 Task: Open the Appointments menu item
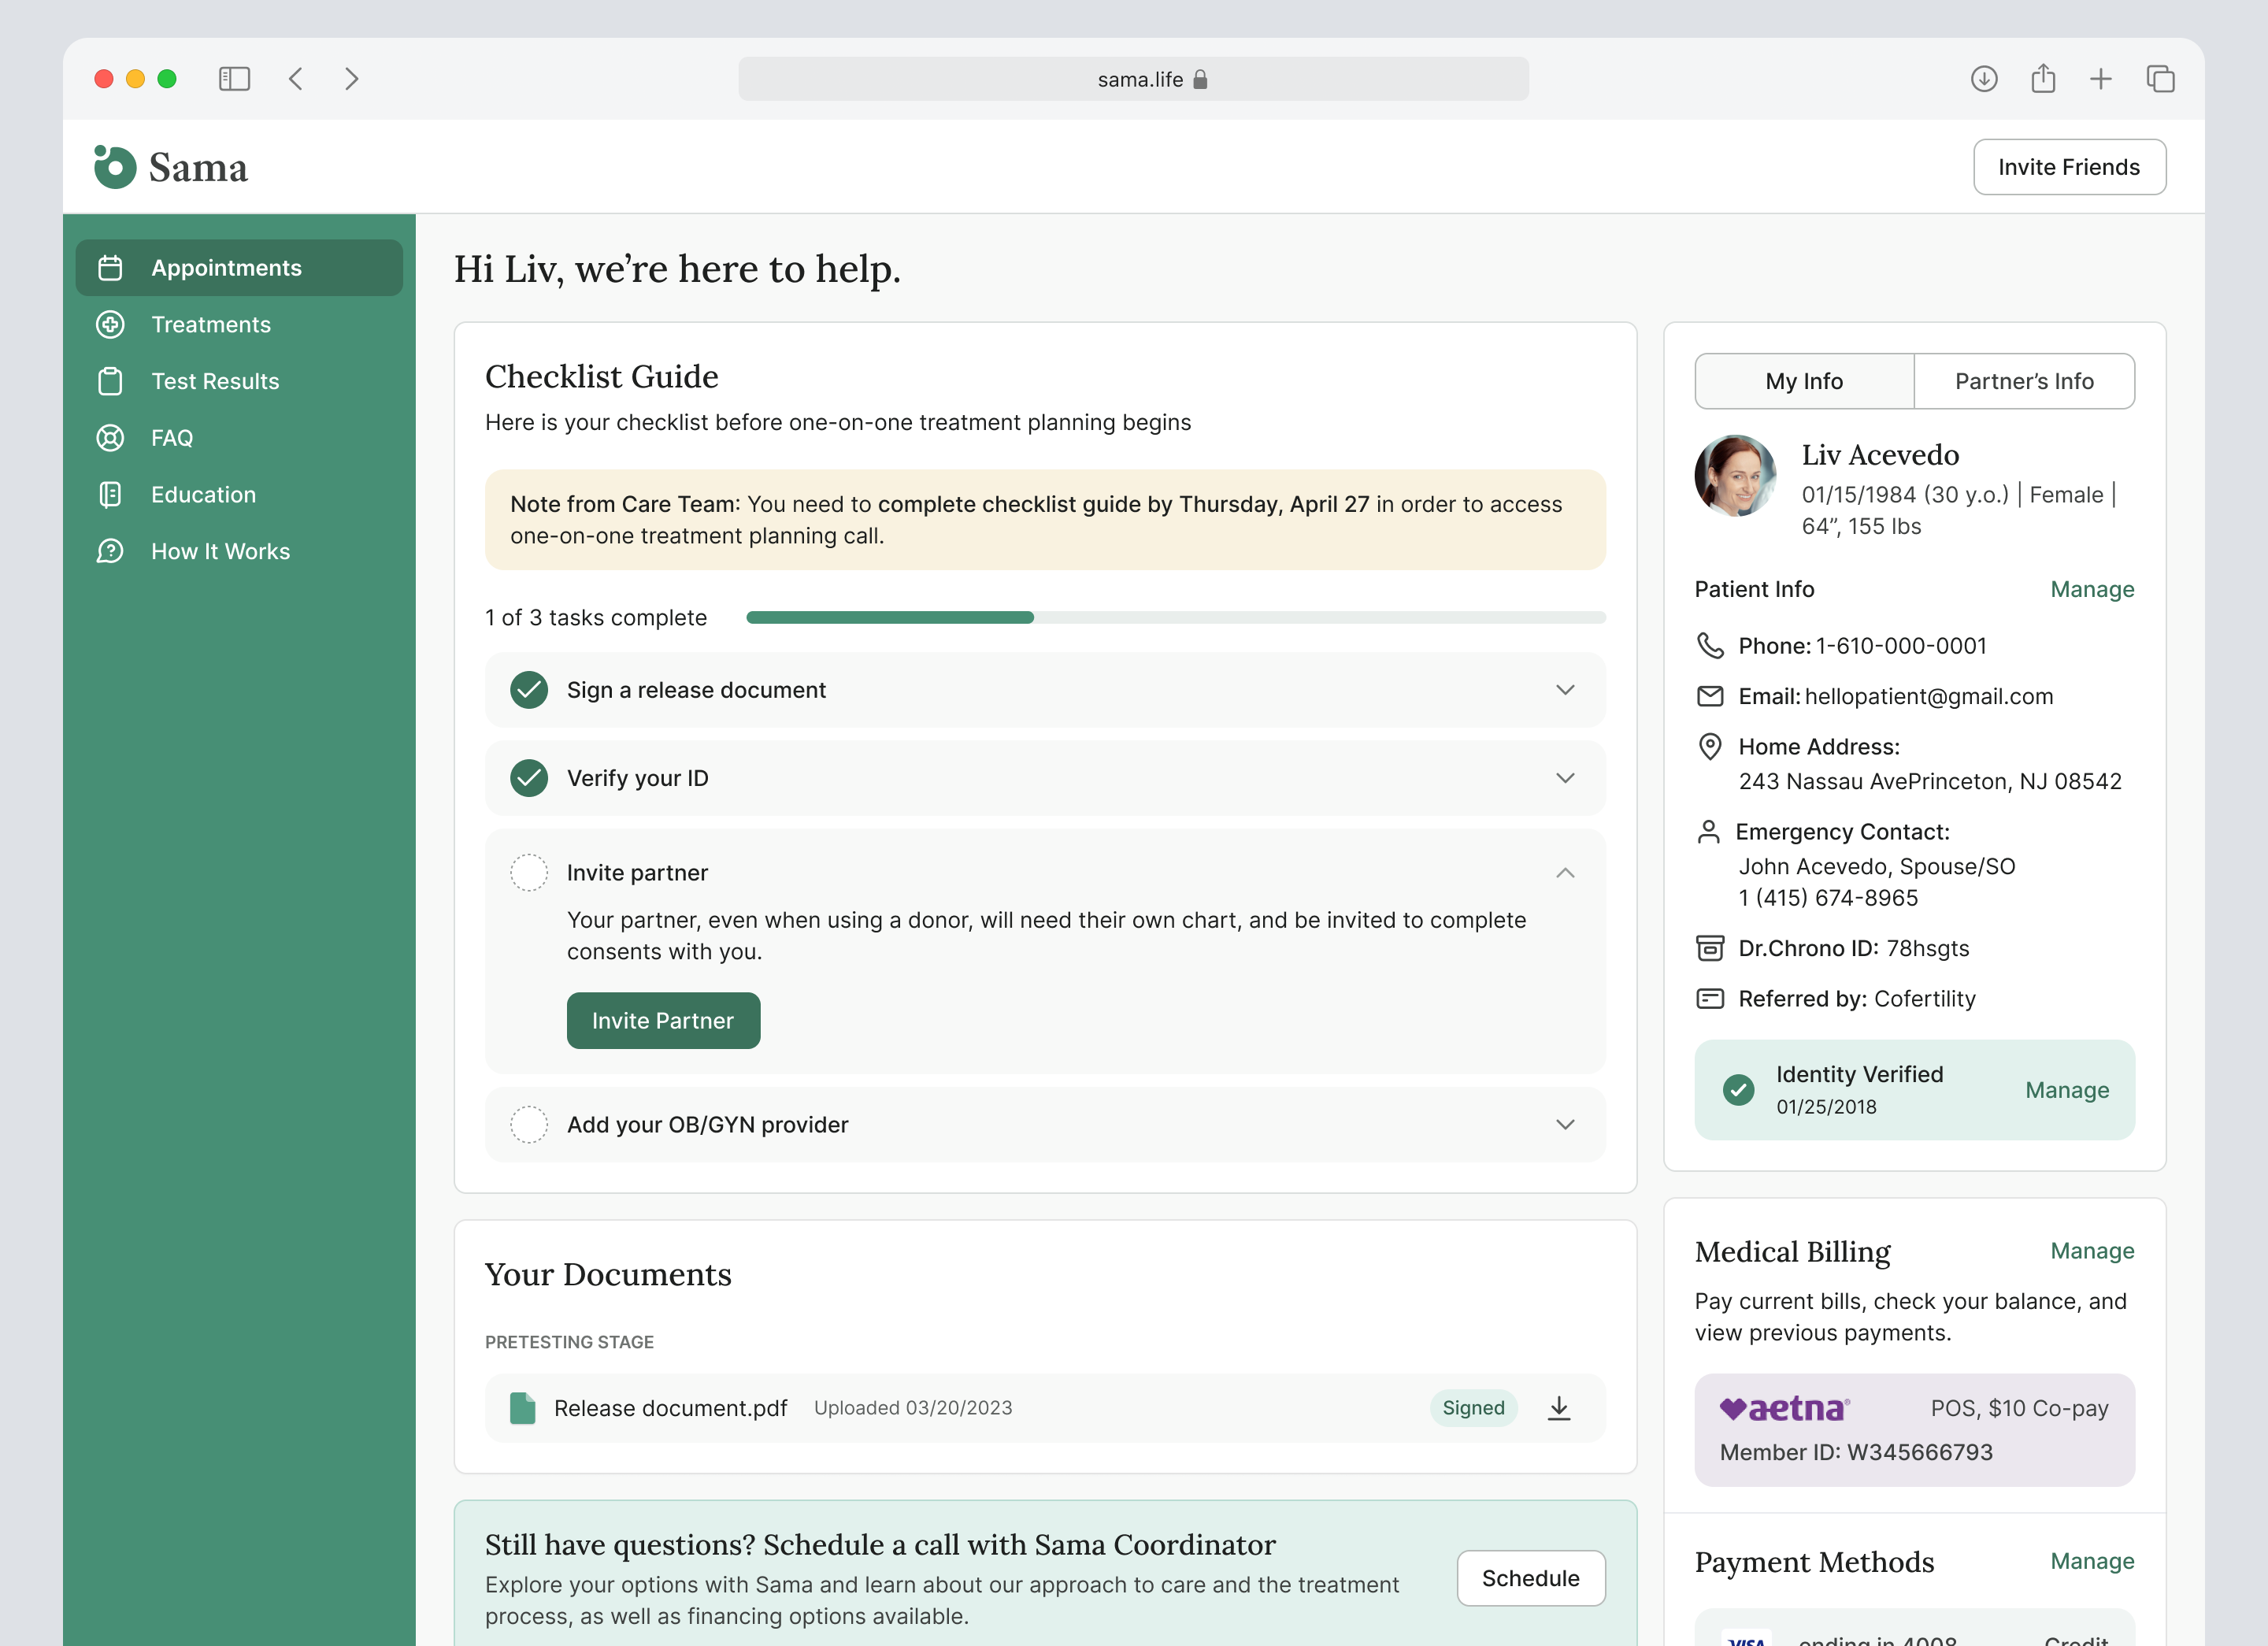(239, 268)
